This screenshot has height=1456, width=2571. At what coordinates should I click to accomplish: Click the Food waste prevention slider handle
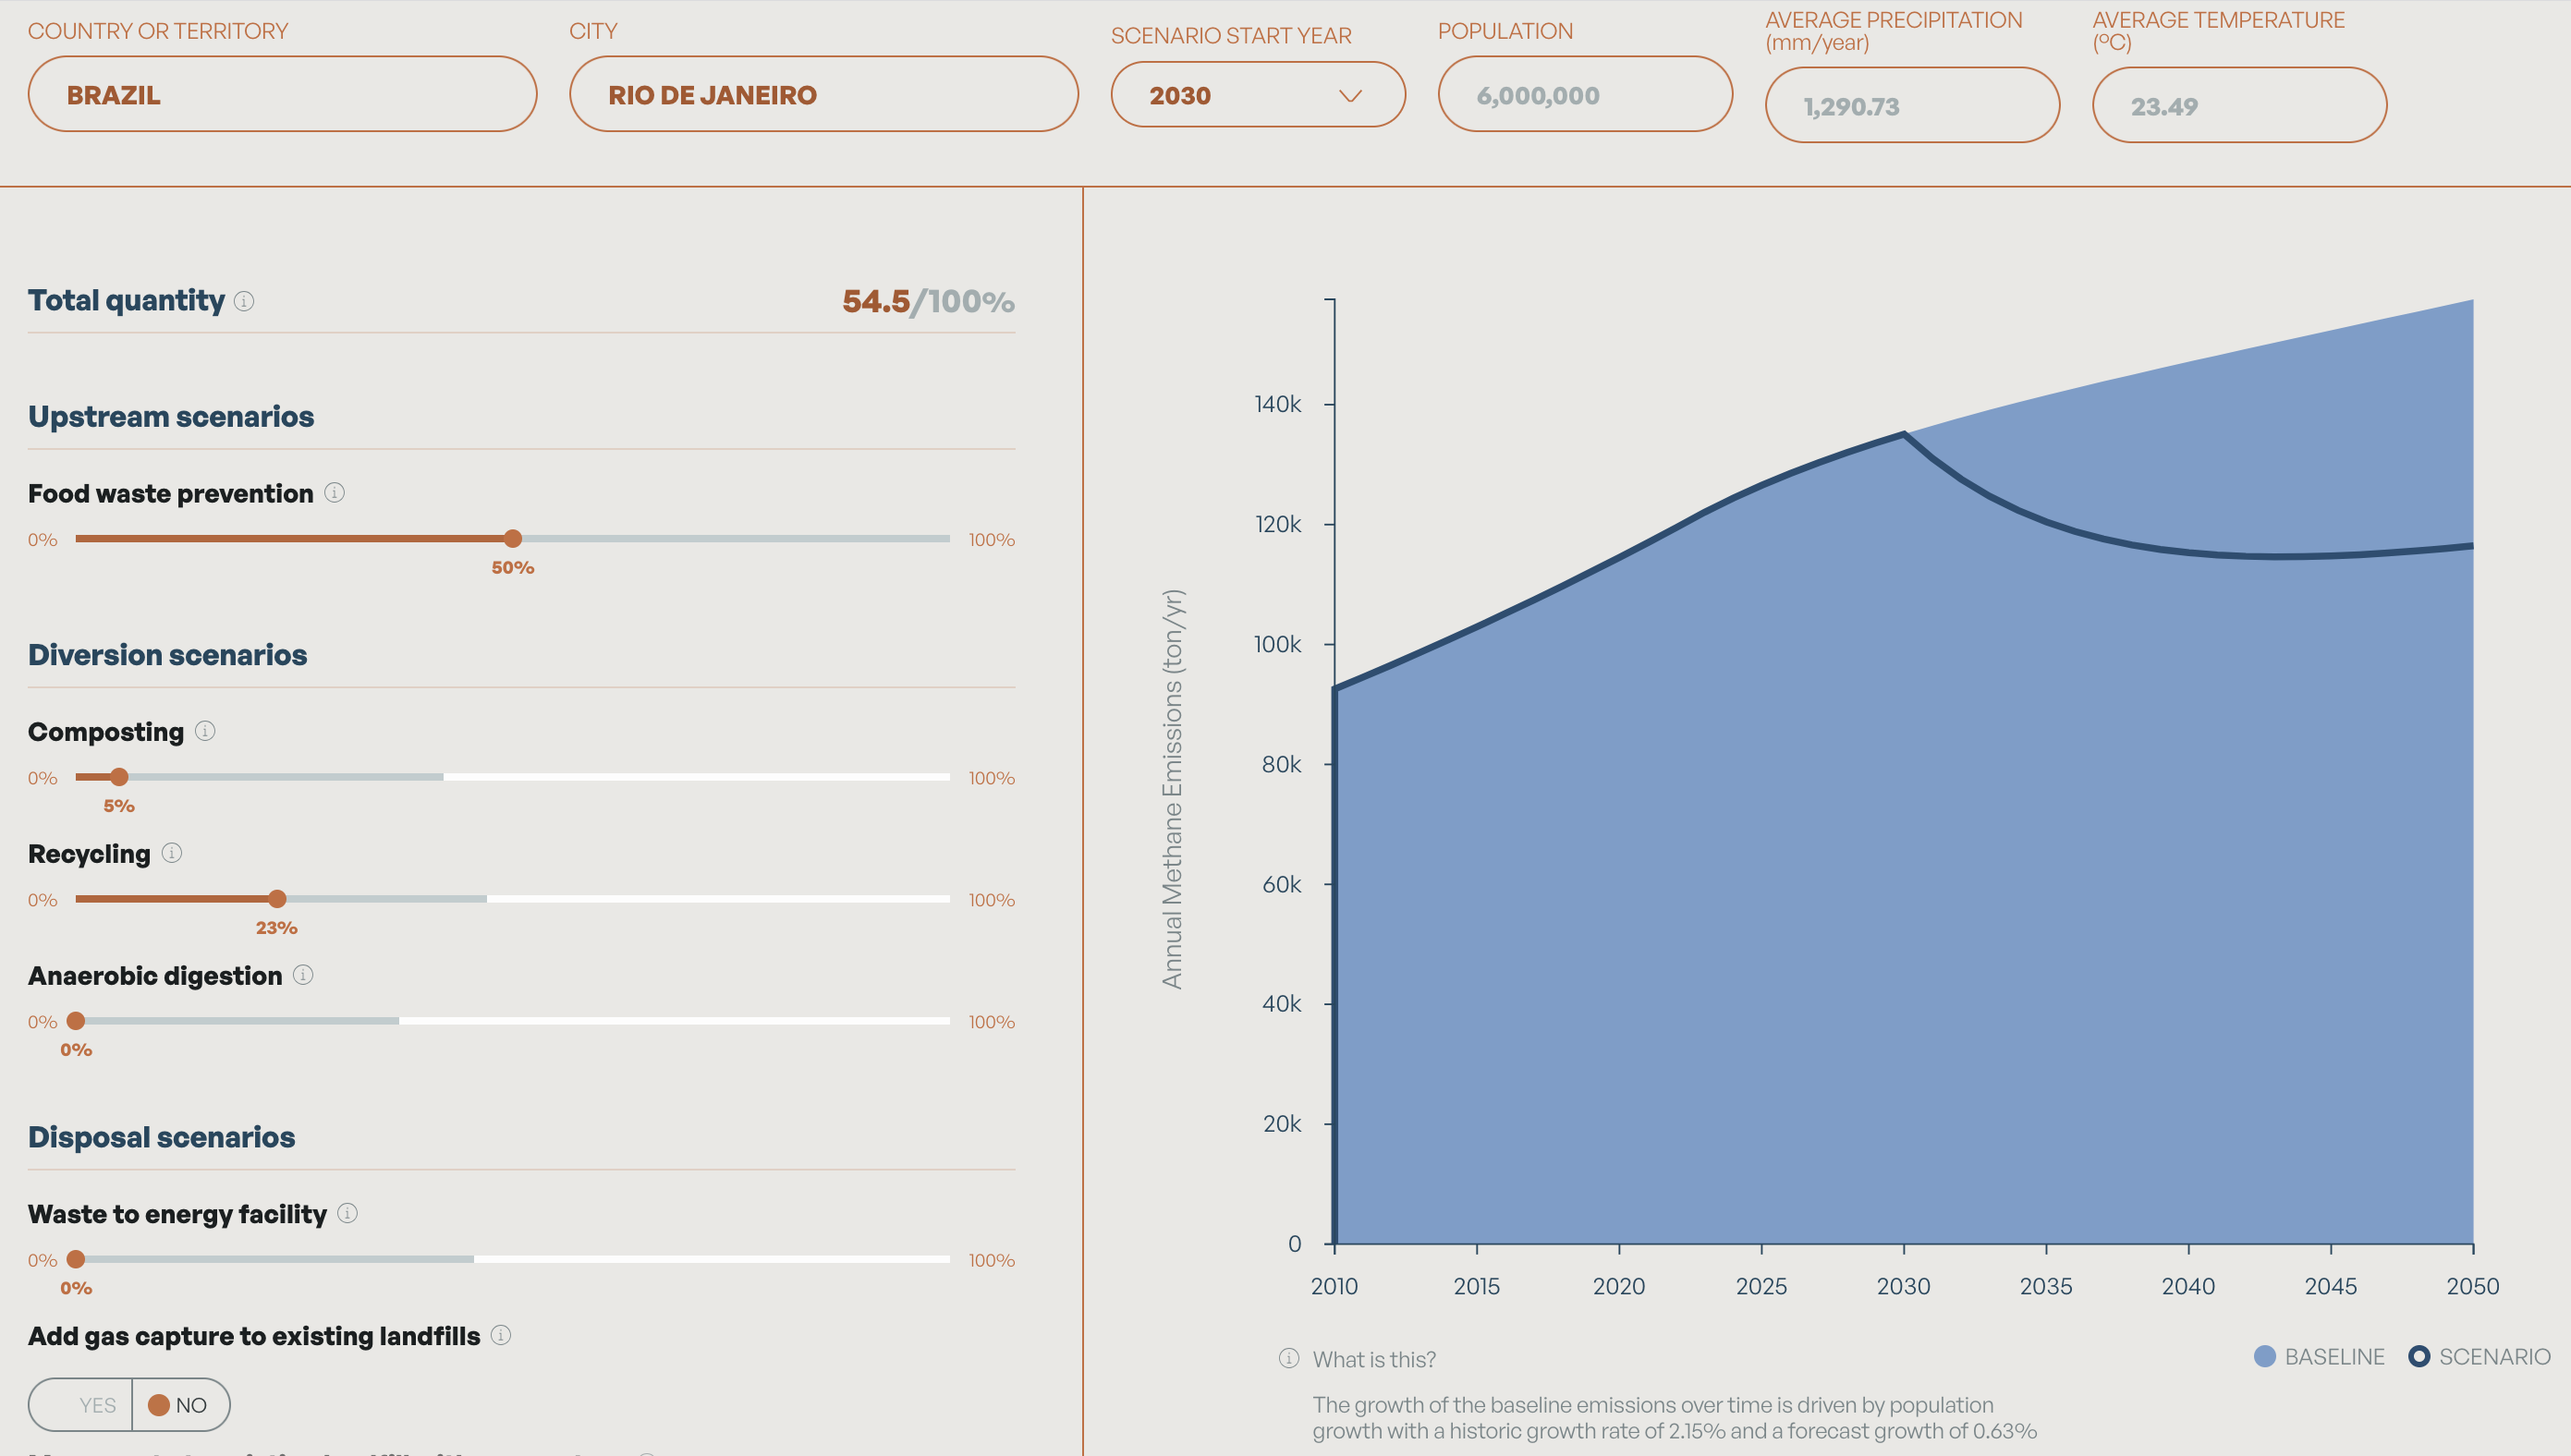tap(513, 539)
